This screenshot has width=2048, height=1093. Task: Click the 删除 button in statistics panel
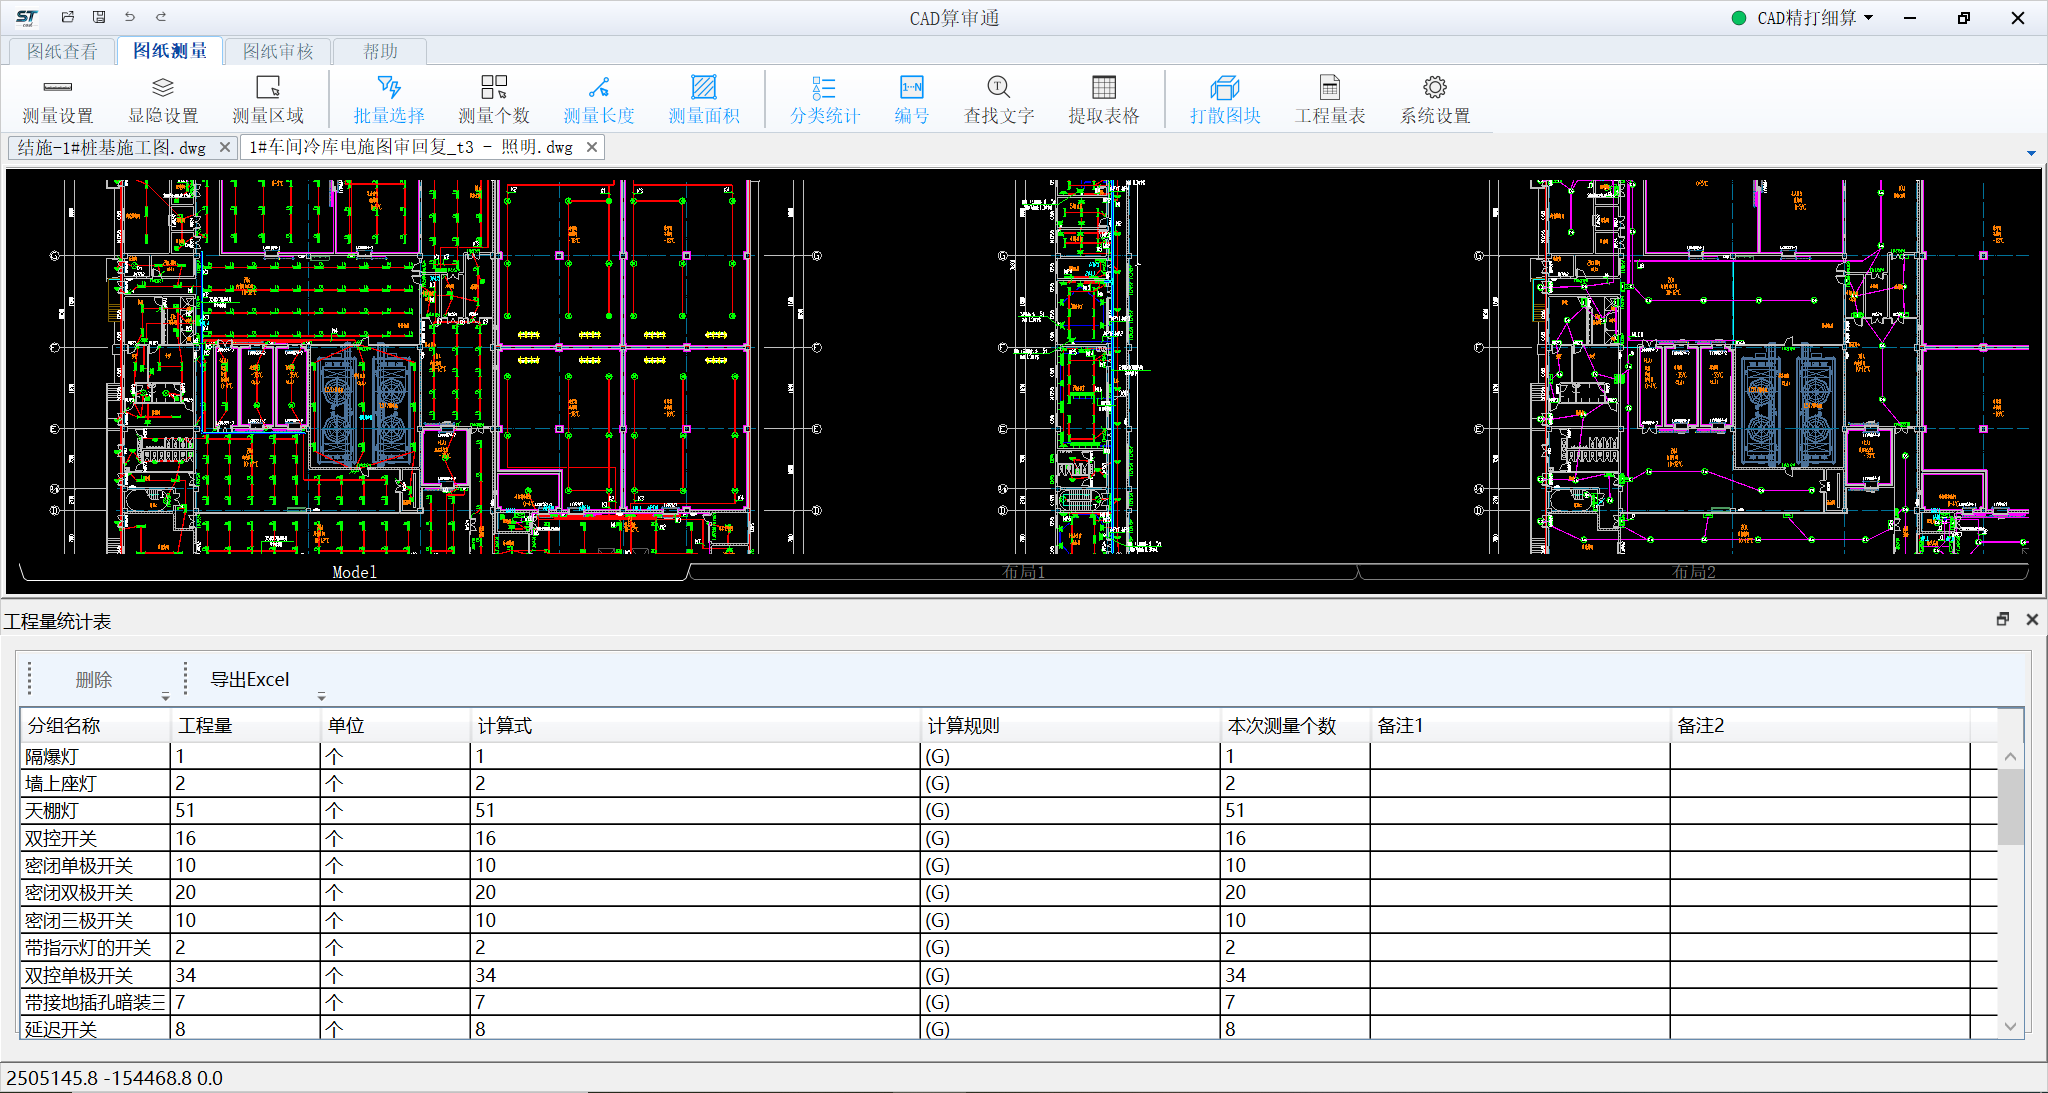93,680
